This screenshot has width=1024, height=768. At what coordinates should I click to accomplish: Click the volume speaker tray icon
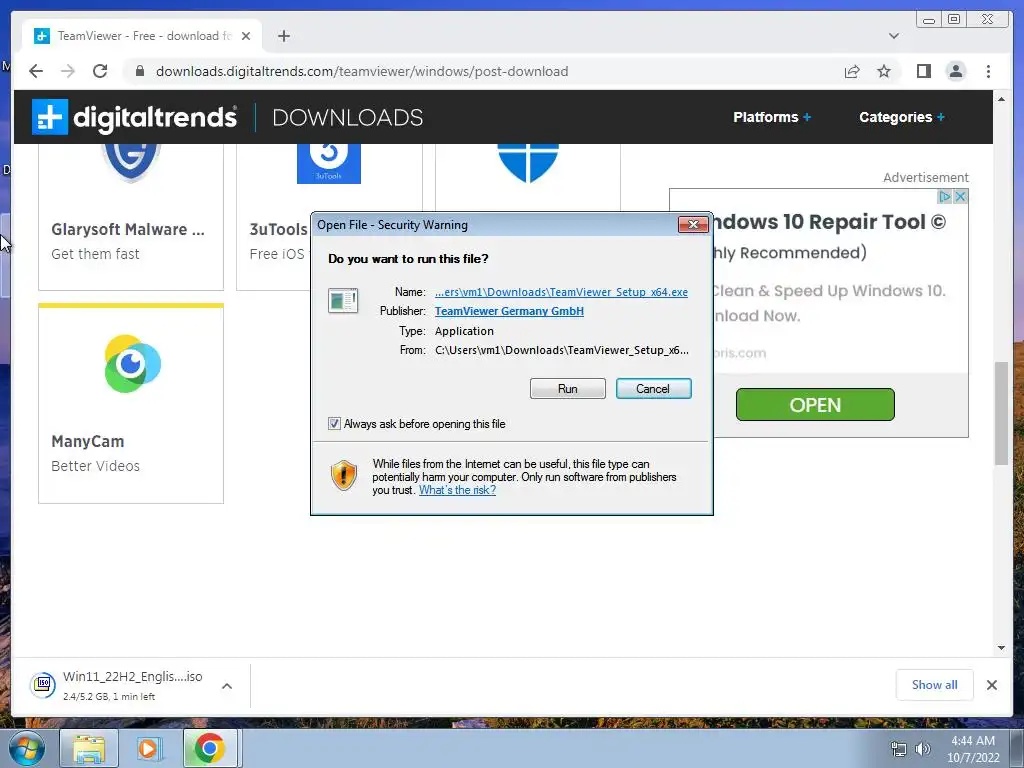923,749
